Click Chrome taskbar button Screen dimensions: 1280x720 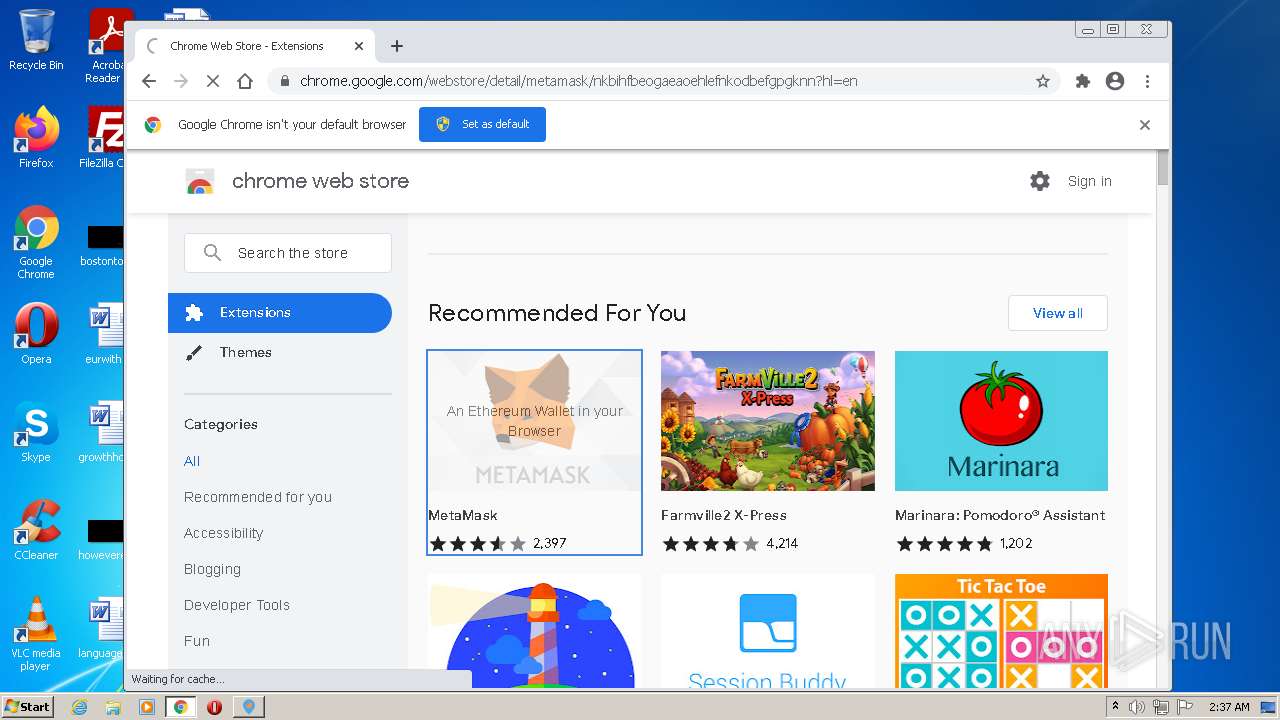pyautogui.click(x=181, y=707)
